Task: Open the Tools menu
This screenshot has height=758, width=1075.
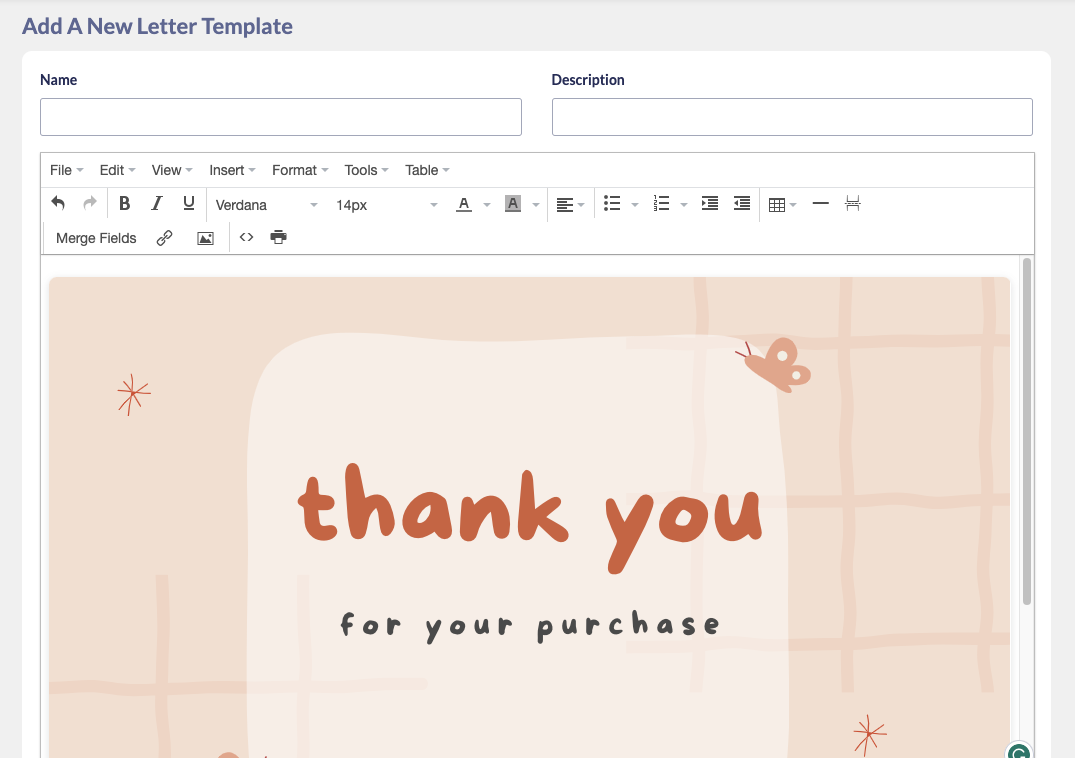Action: coord(366,170)
